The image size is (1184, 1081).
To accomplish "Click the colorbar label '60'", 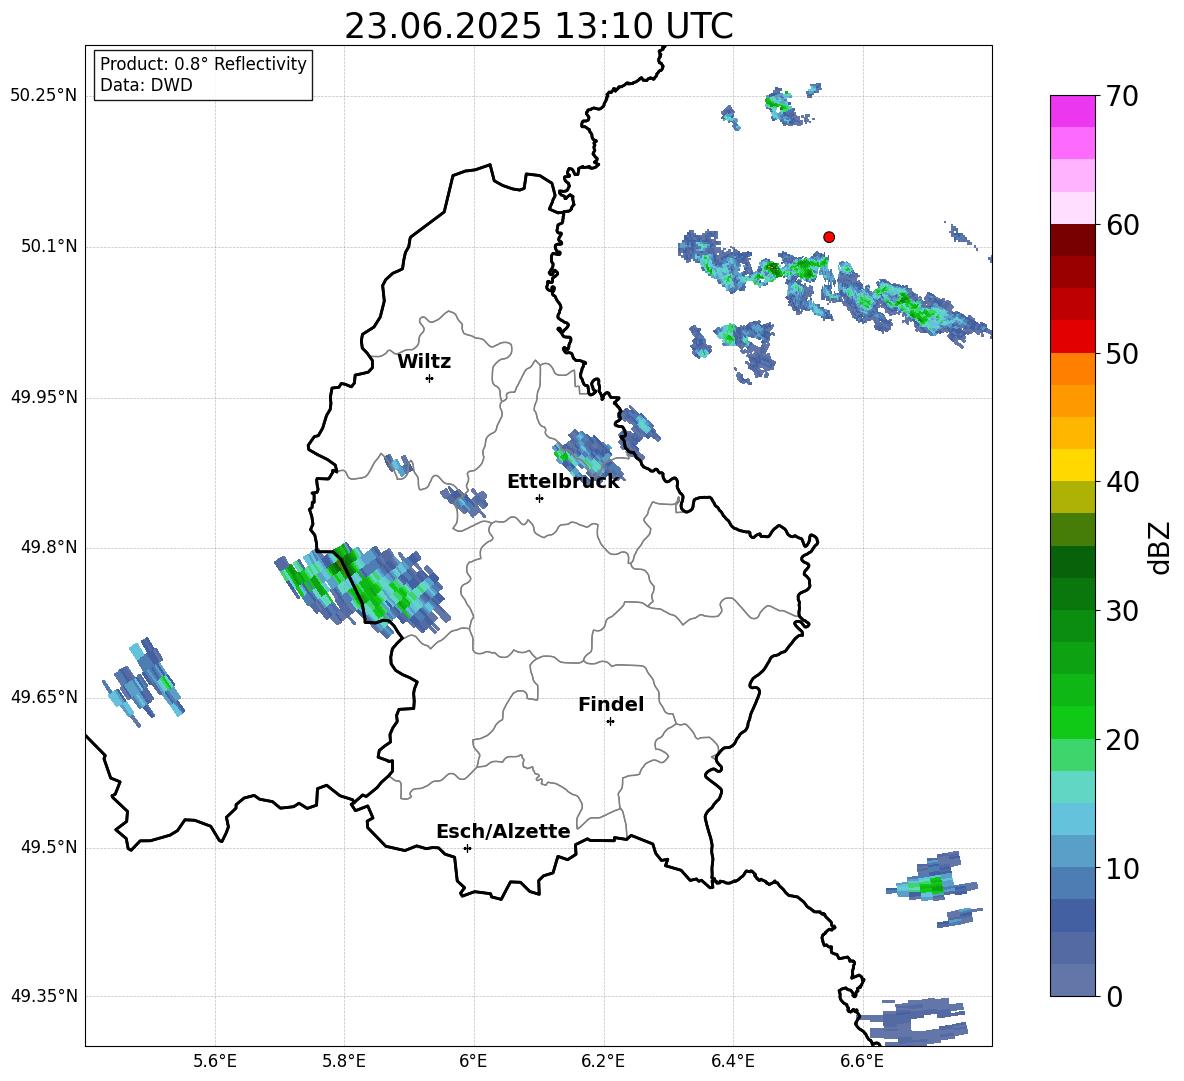I will tap(1122, 225).
